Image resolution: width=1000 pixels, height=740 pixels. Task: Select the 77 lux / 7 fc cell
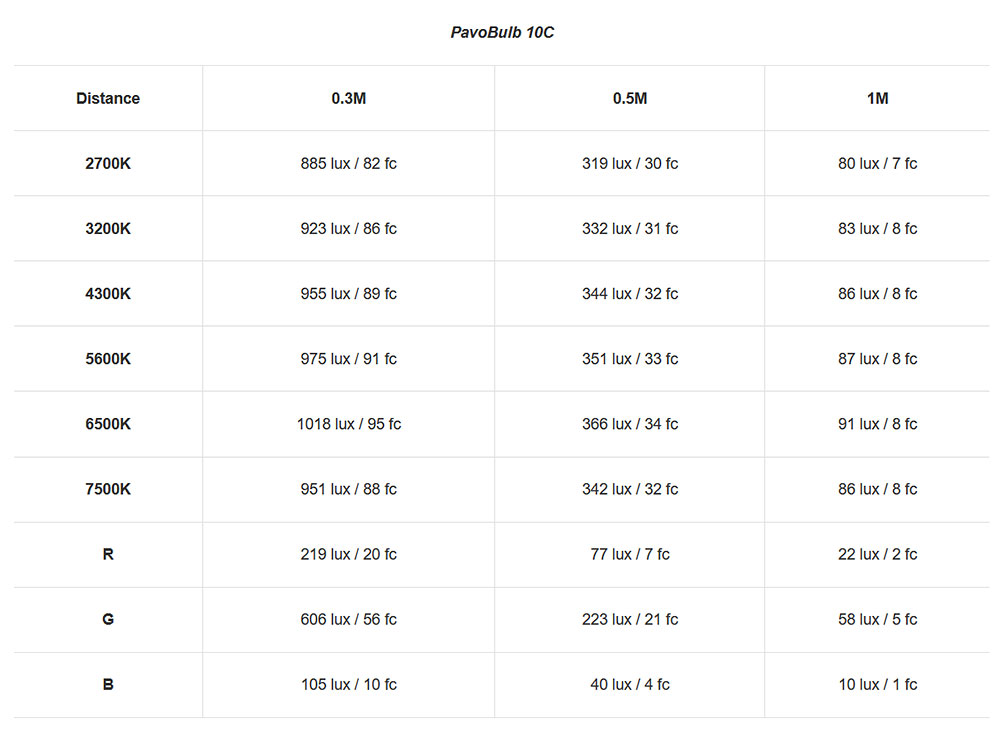coord(629,554)
